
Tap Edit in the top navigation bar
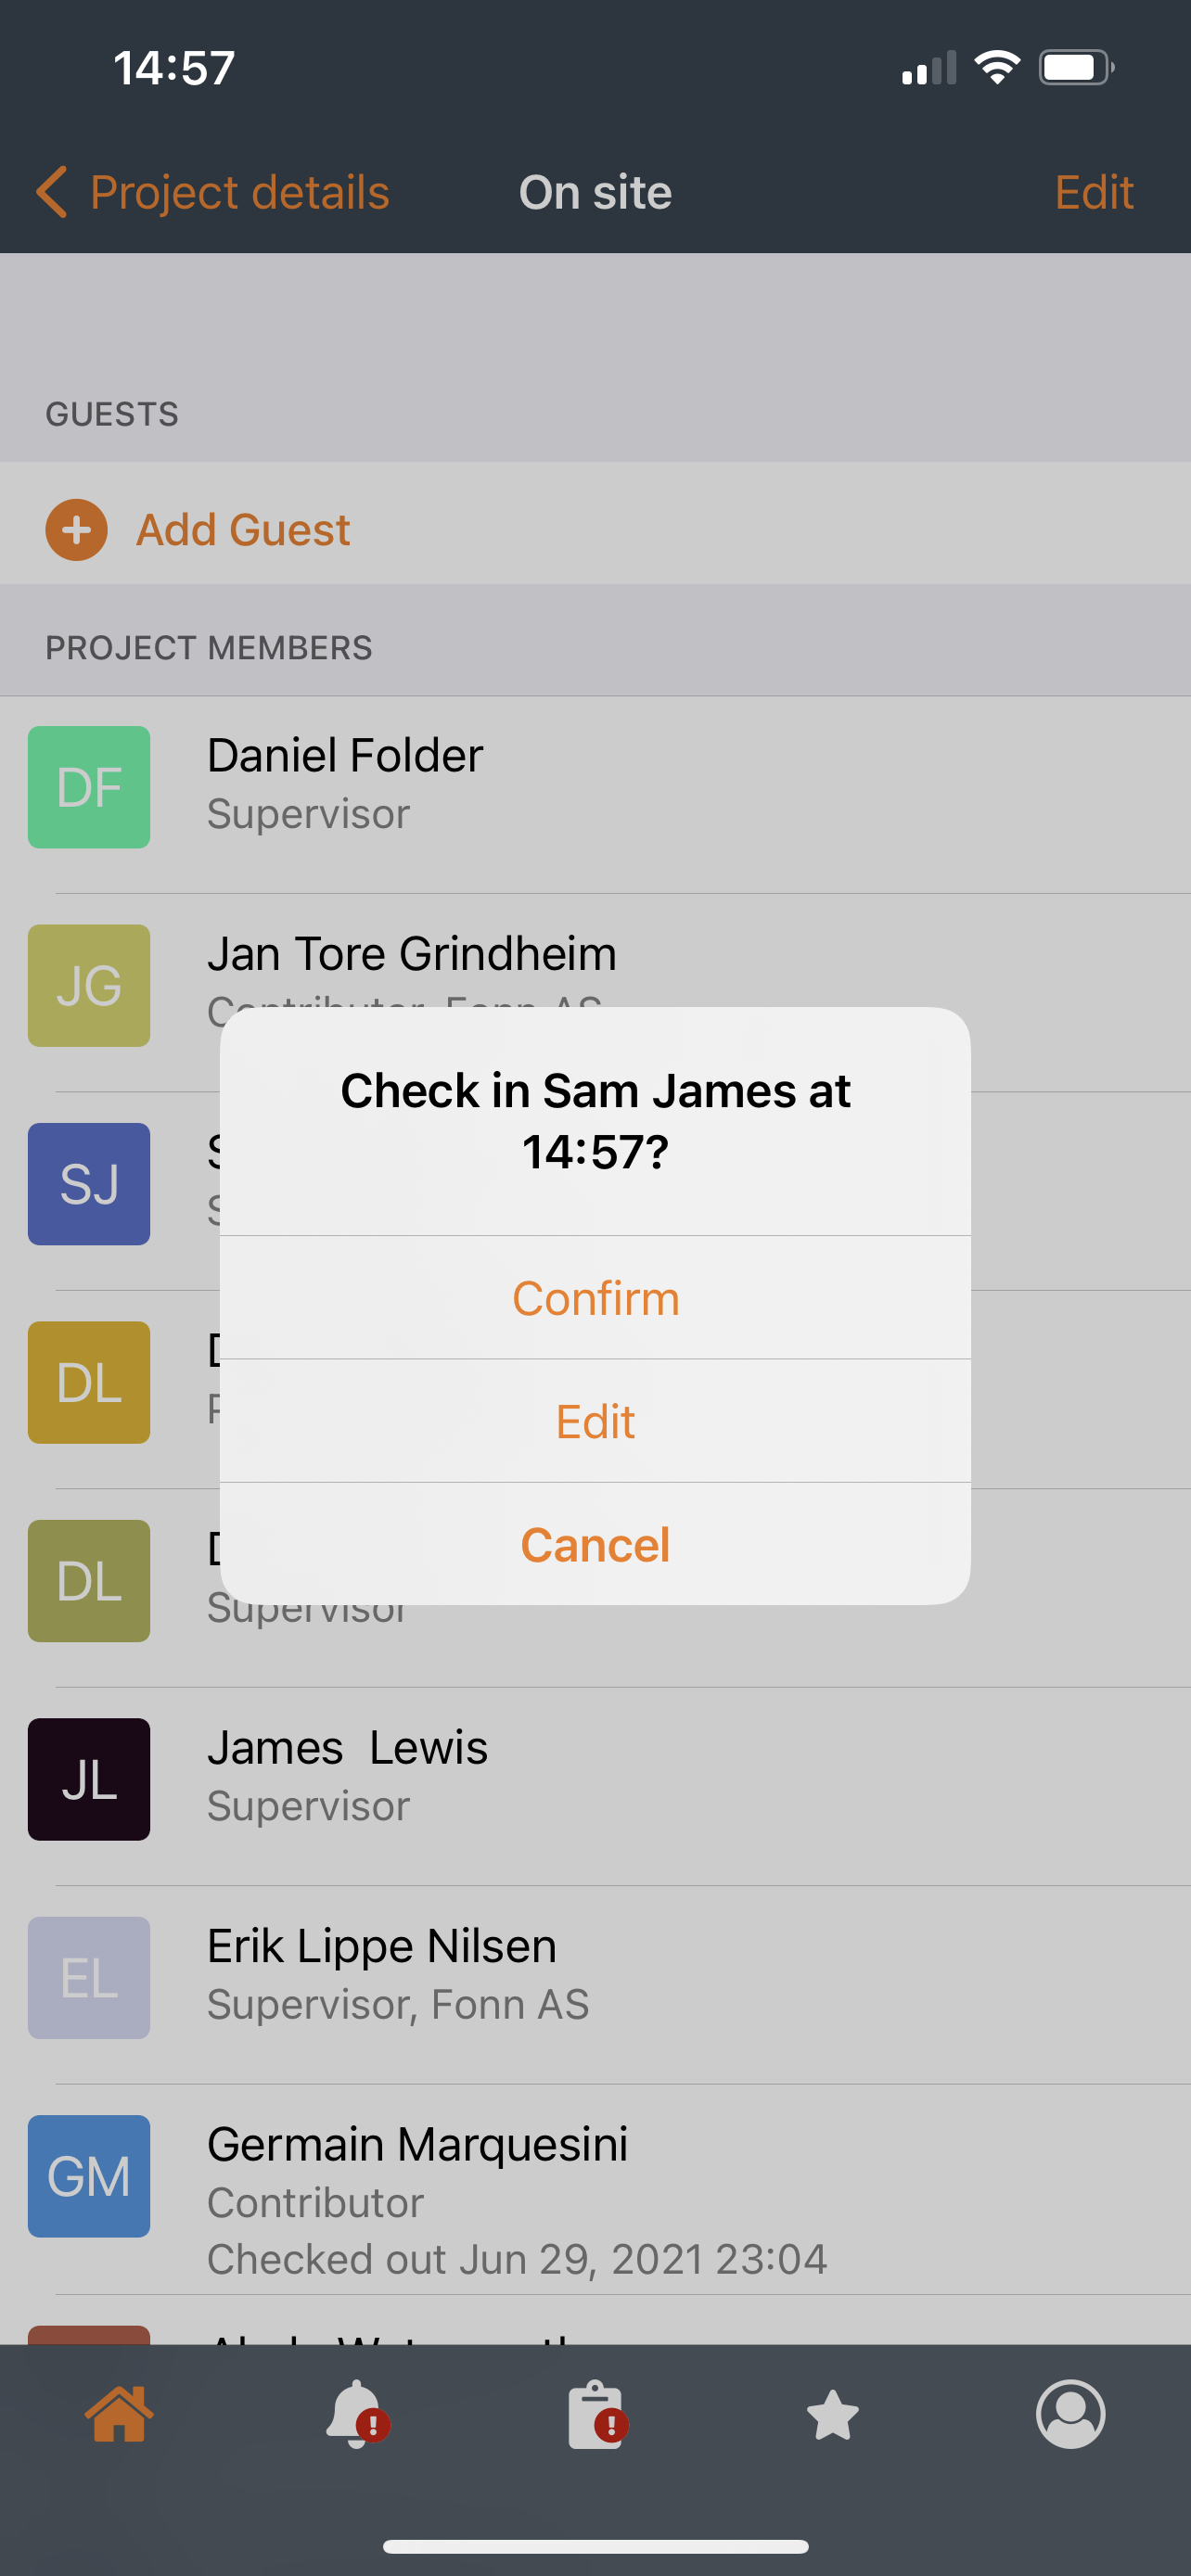pyautogui.click(x=1094, y=191)
